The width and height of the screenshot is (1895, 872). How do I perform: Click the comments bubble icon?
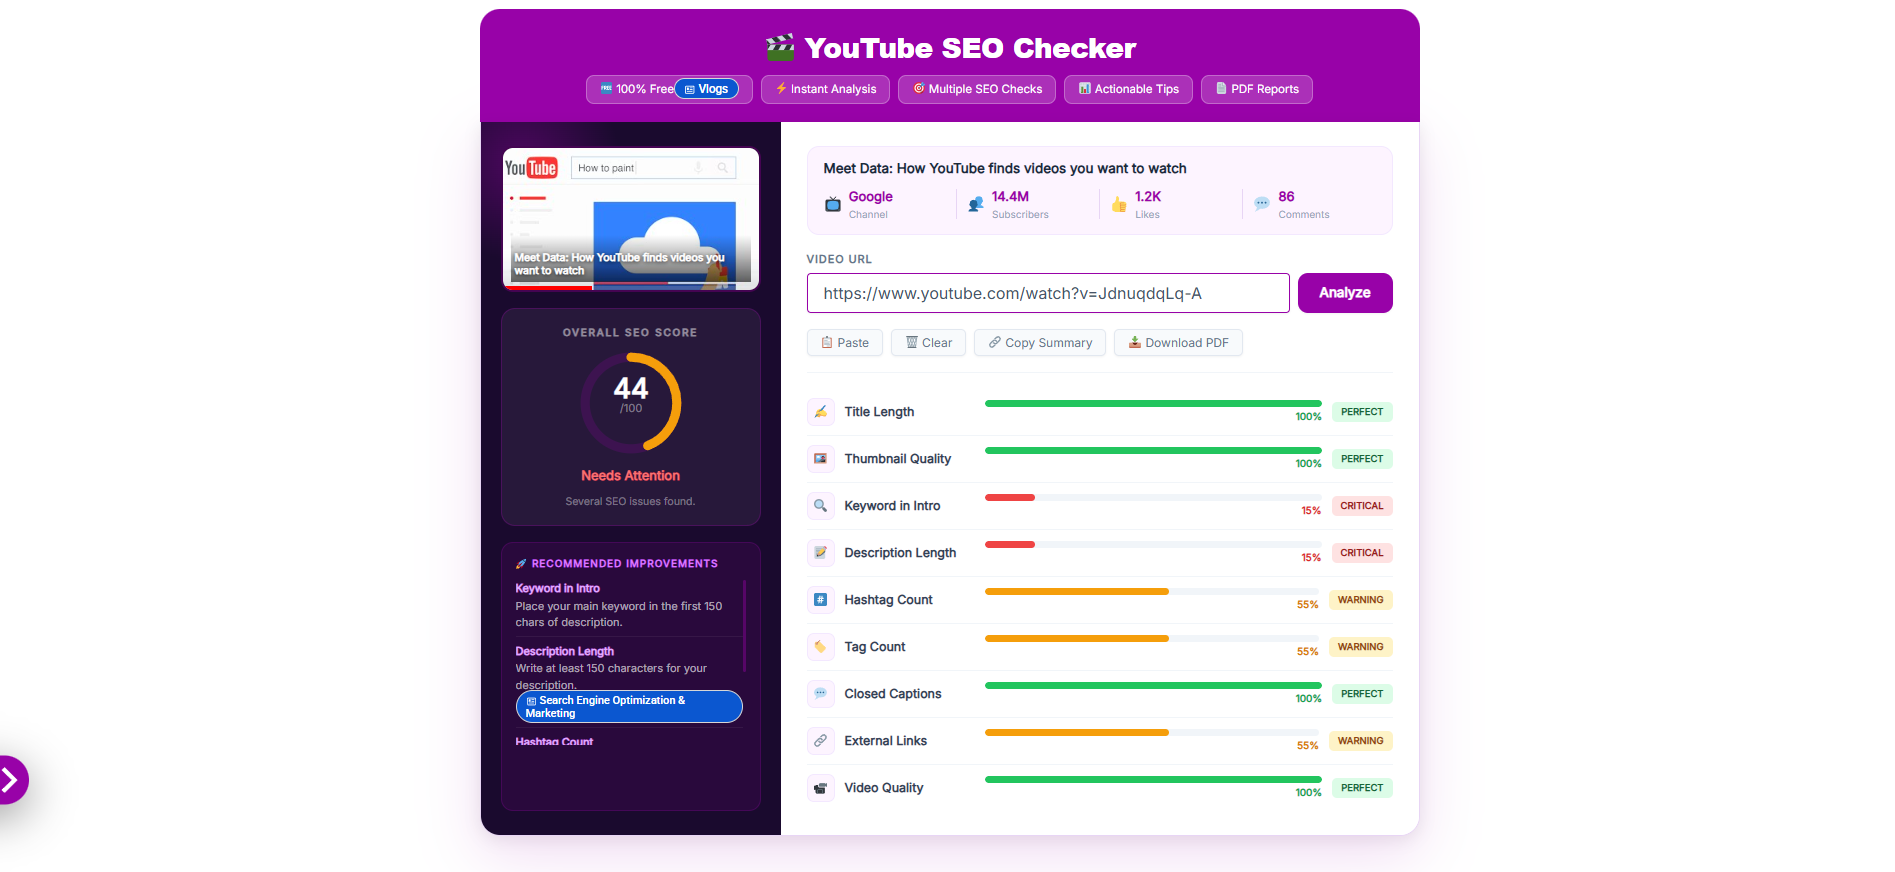[x=1261, y=204]
